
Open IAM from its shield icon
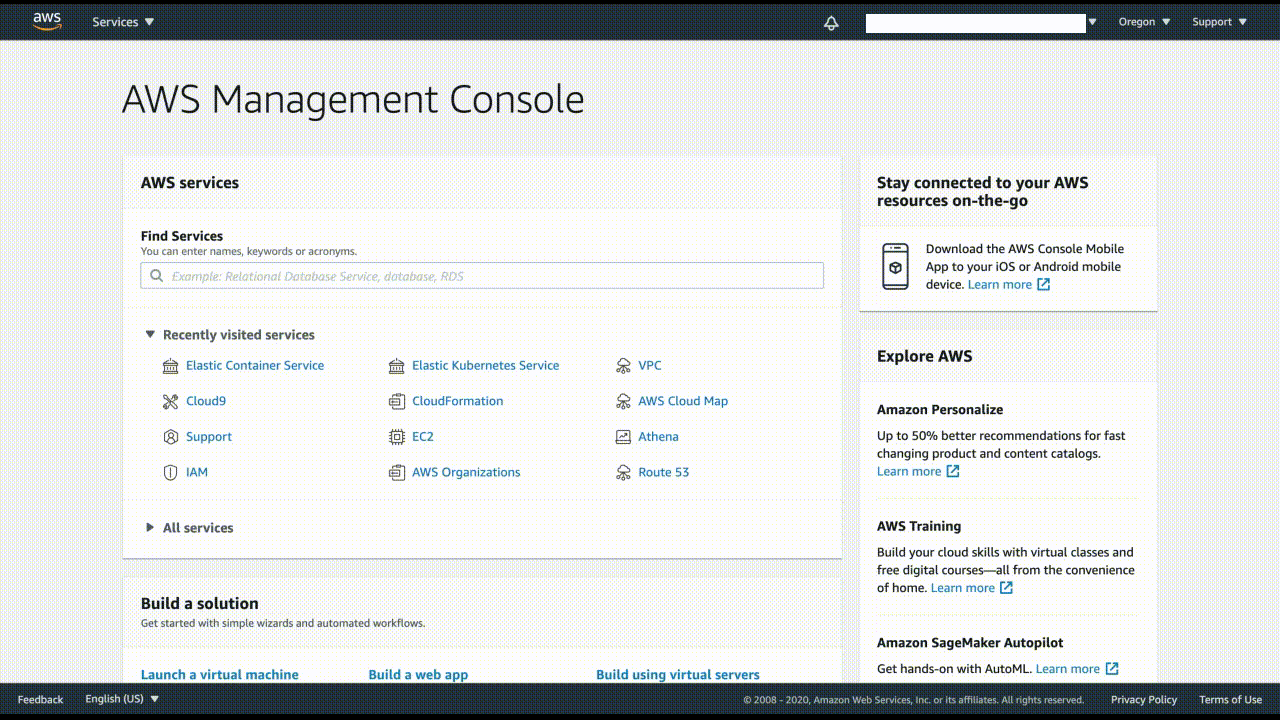coord(169,472)
